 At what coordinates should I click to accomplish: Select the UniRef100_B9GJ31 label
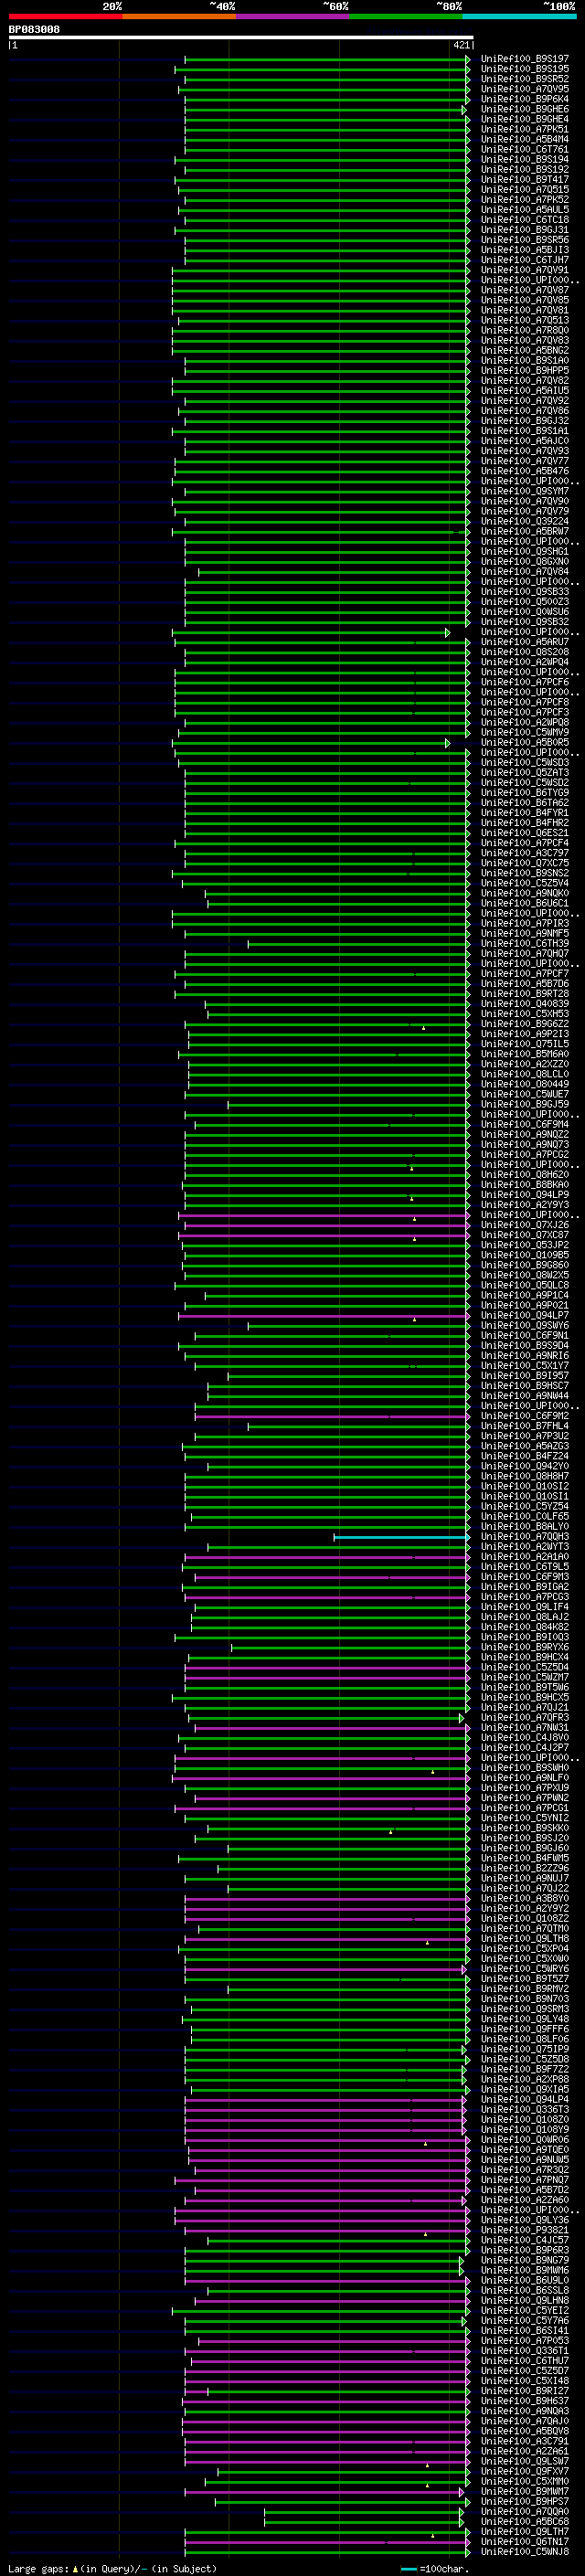(525, 229)
